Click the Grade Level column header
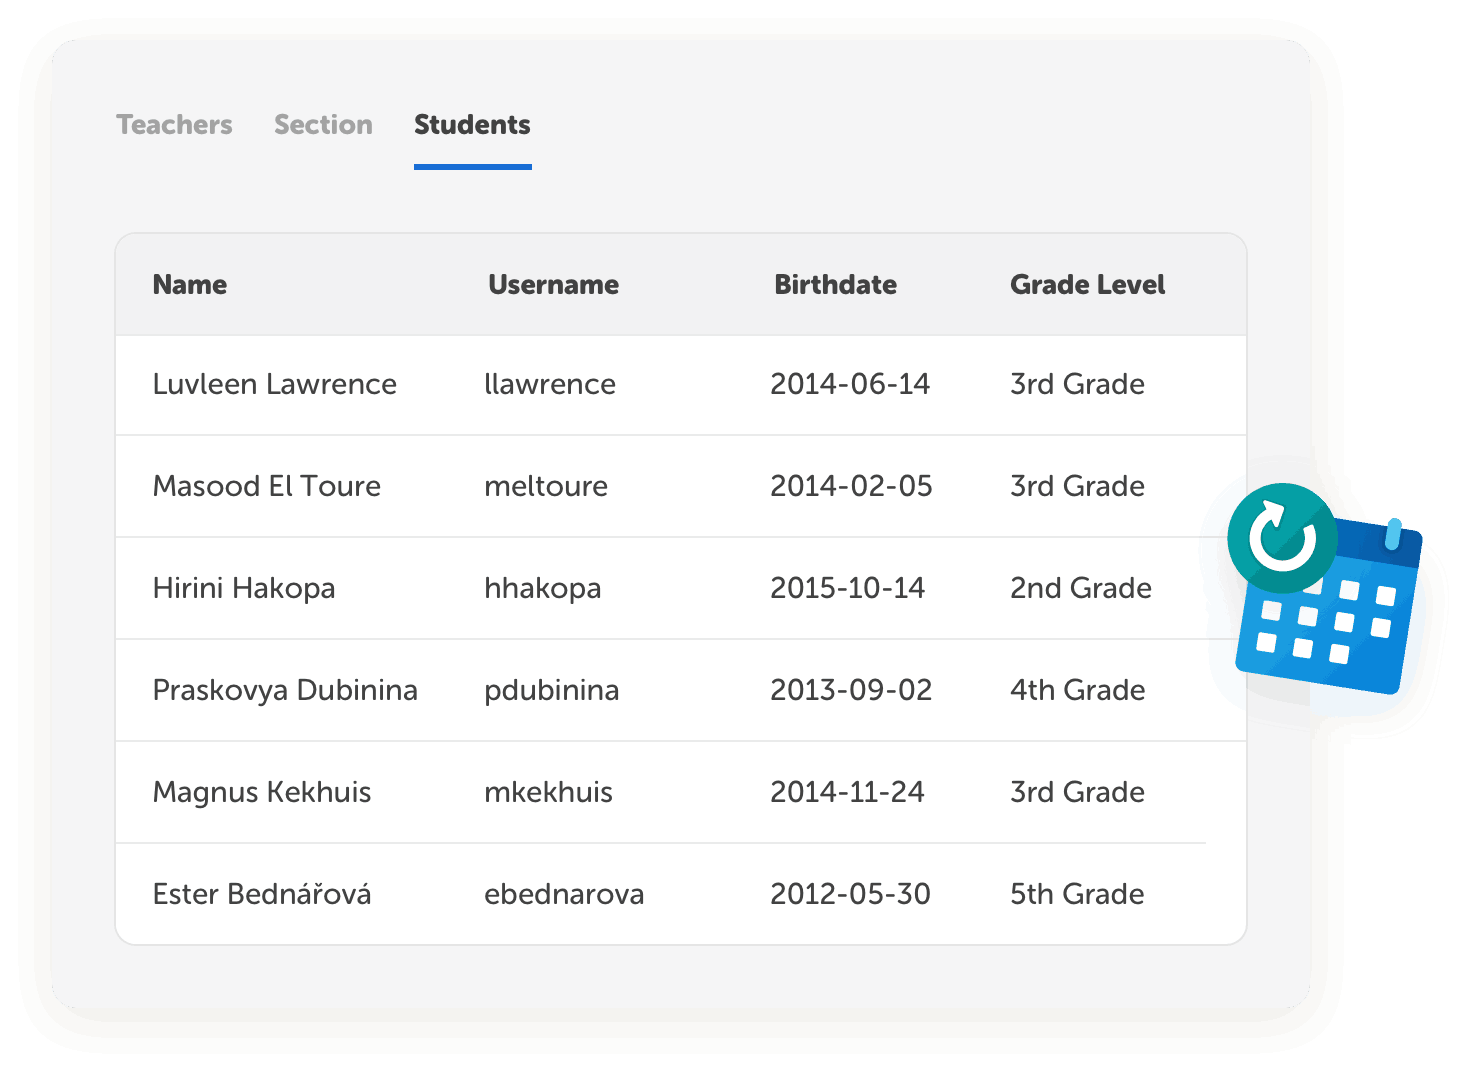This screenshot has width=1466, height=1072. tap(1087, 285)
